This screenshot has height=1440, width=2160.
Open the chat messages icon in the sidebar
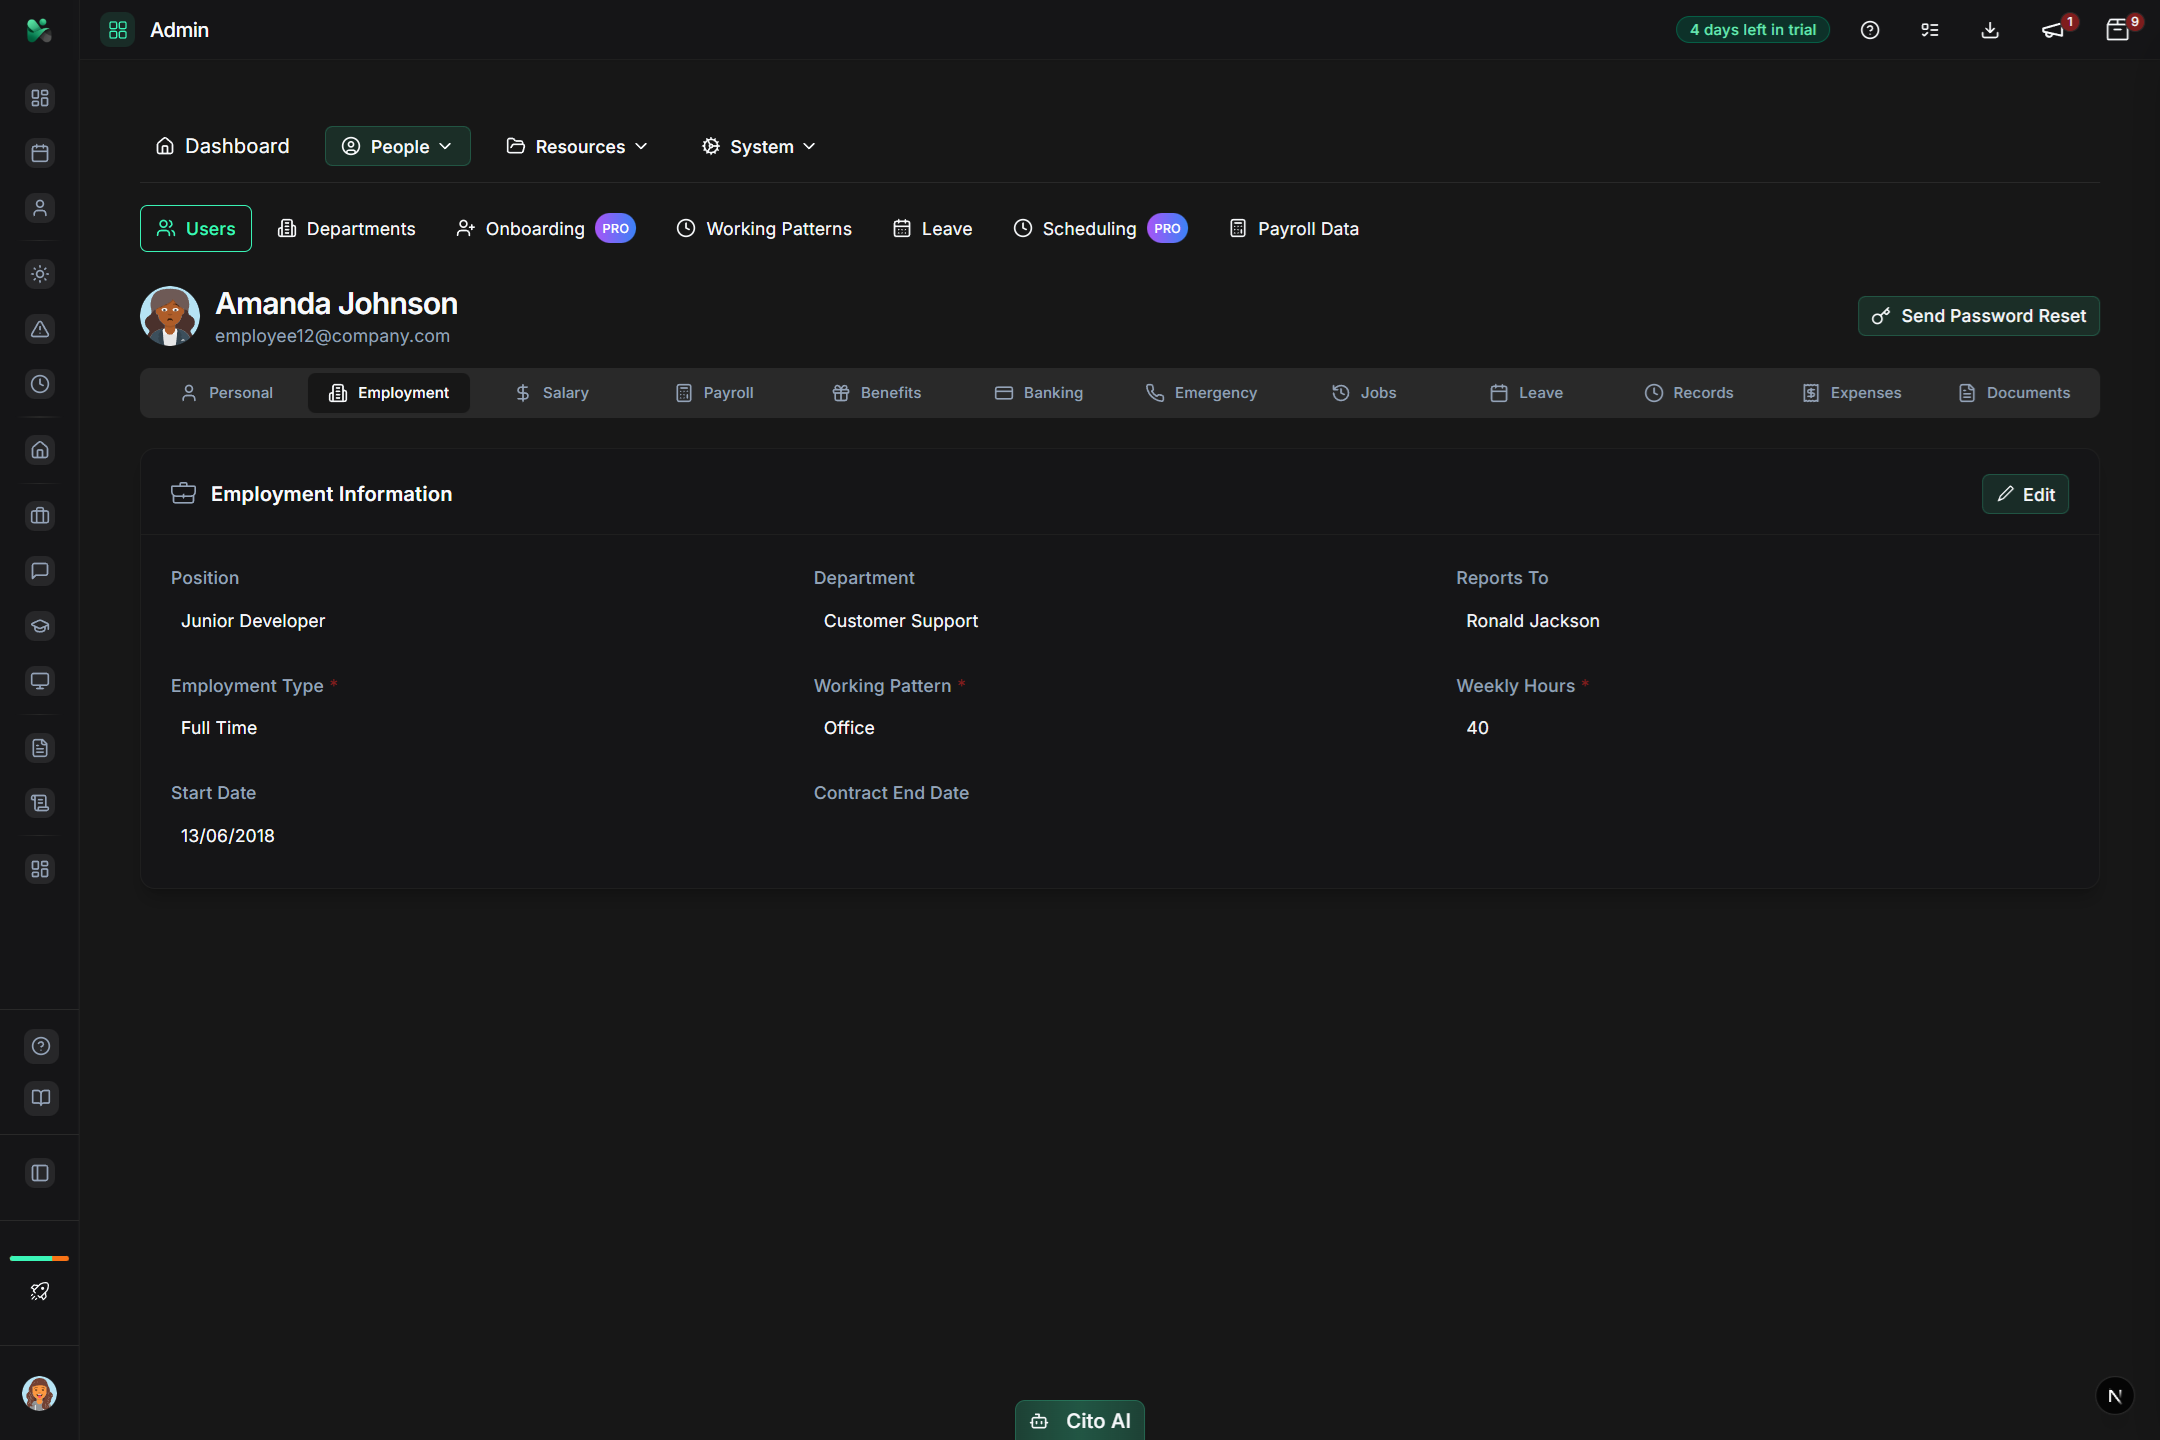click(40, 571)
